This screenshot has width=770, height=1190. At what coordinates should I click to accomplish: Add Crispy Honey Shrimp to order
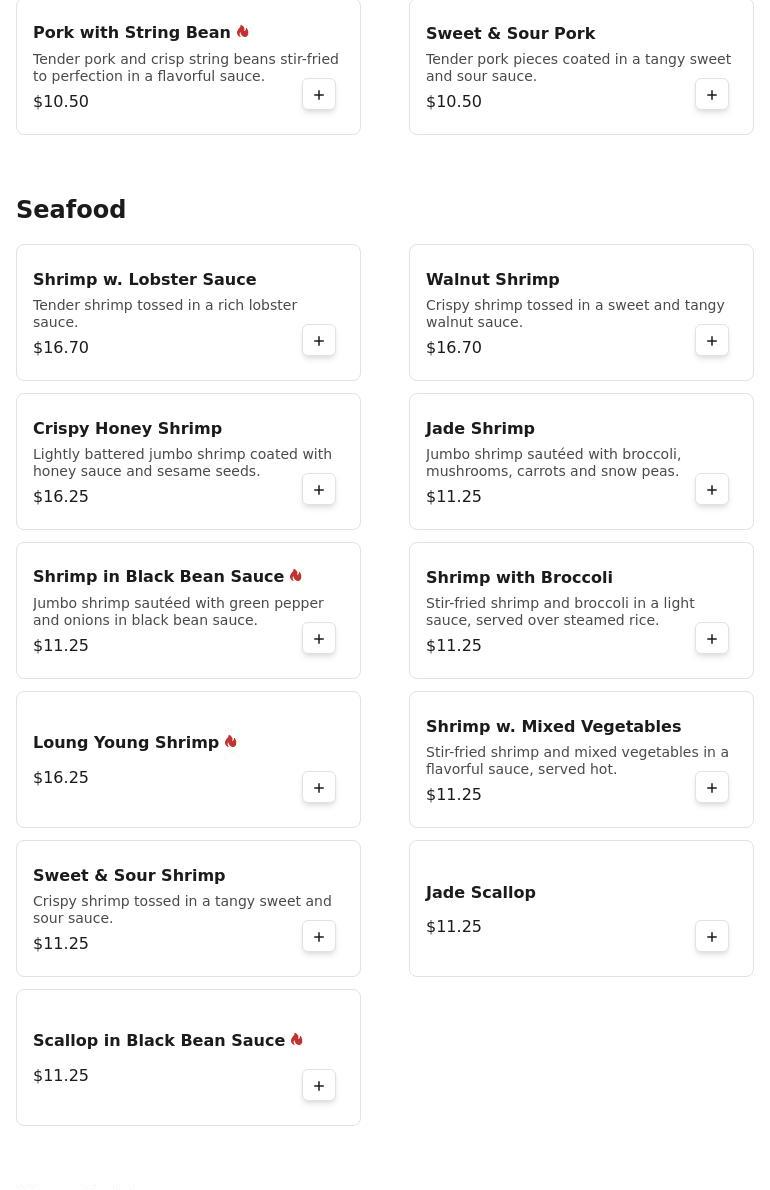coord(319,490)
